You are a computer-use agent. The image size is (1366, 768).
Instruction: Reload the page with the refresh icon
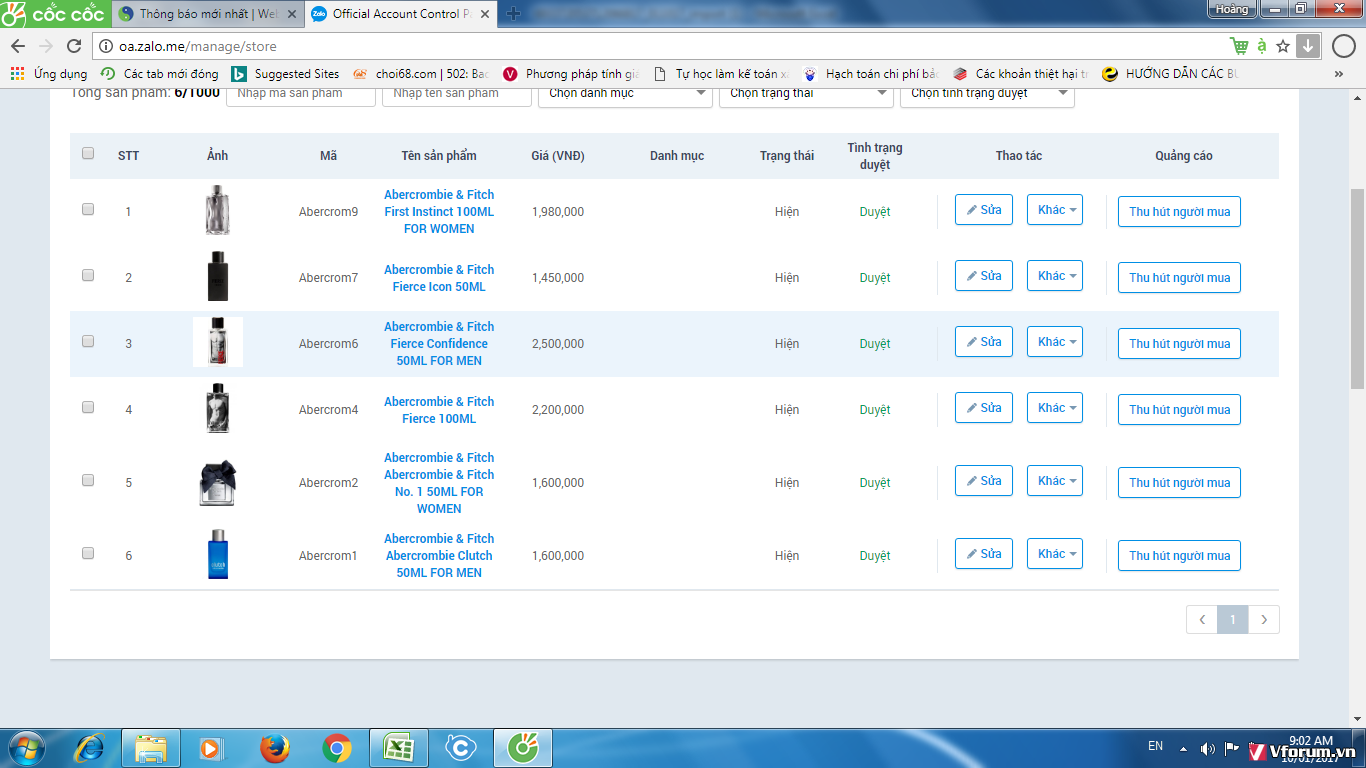click(74, 46)
